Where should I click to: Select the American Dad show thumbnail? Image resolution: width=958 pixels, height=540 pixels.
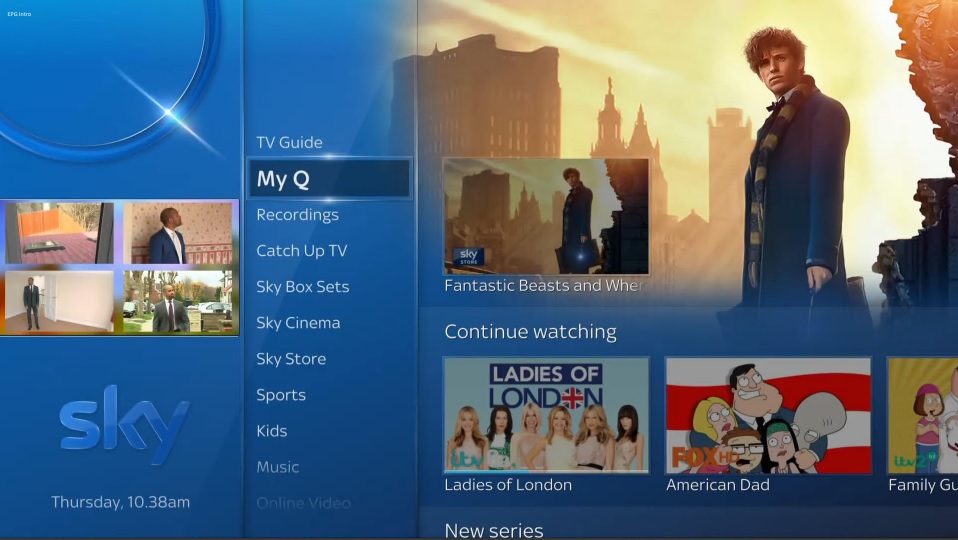pyautogui.click(x=768, y=415)
